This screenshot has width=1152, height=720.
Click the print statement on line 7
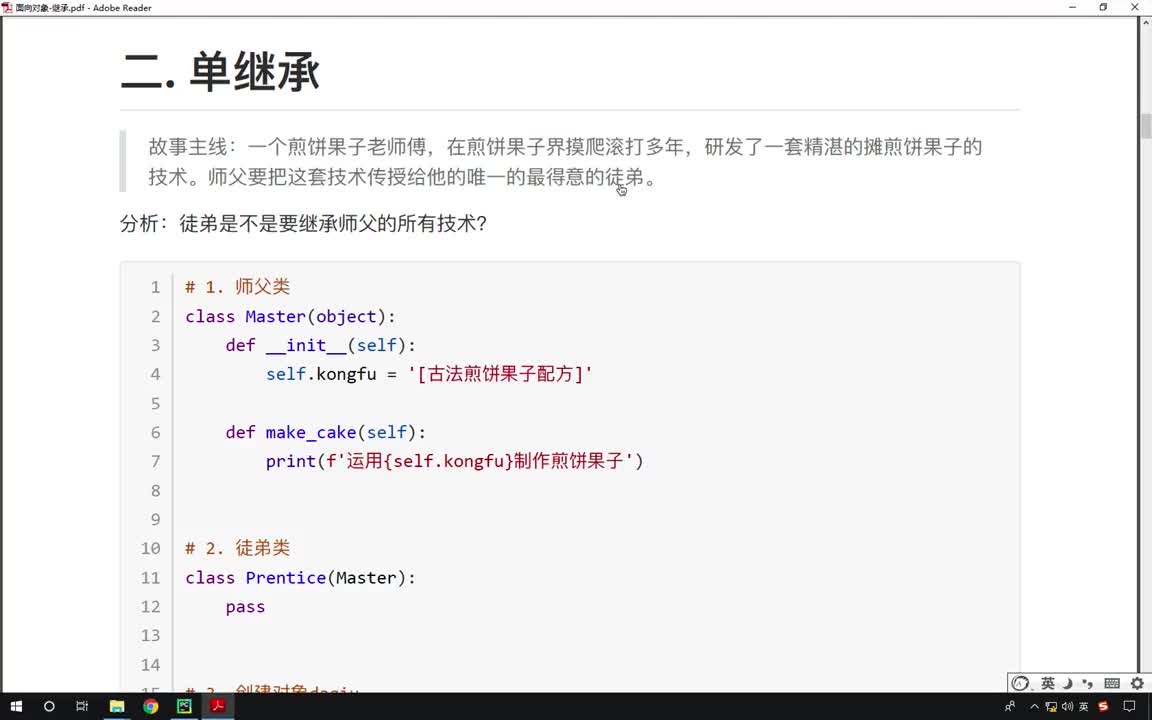coord(454,461)
